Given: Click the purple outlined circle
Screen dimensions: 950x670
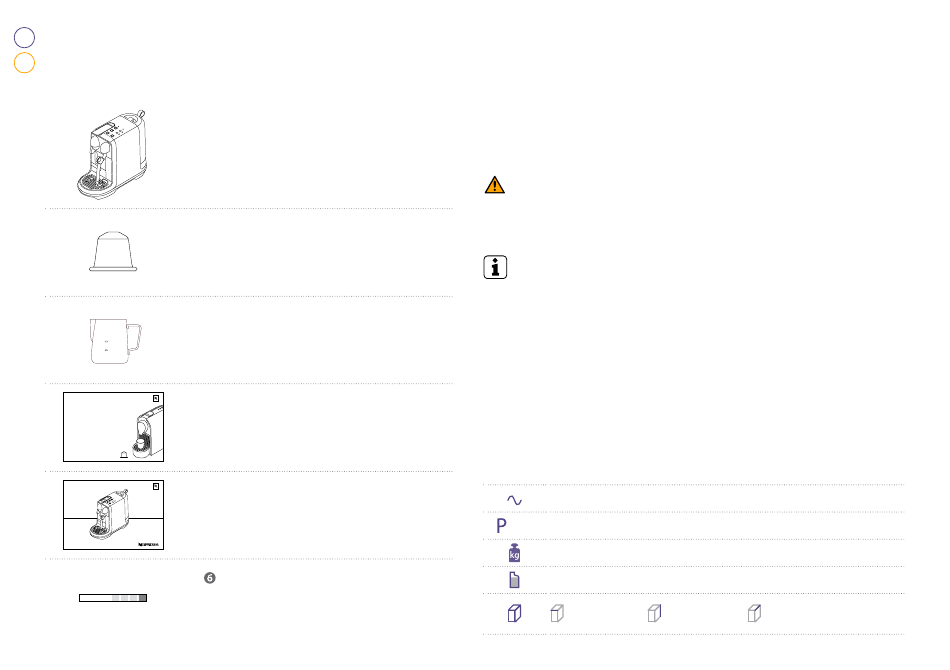Looking at the screenshot, I should coord(24,38).
